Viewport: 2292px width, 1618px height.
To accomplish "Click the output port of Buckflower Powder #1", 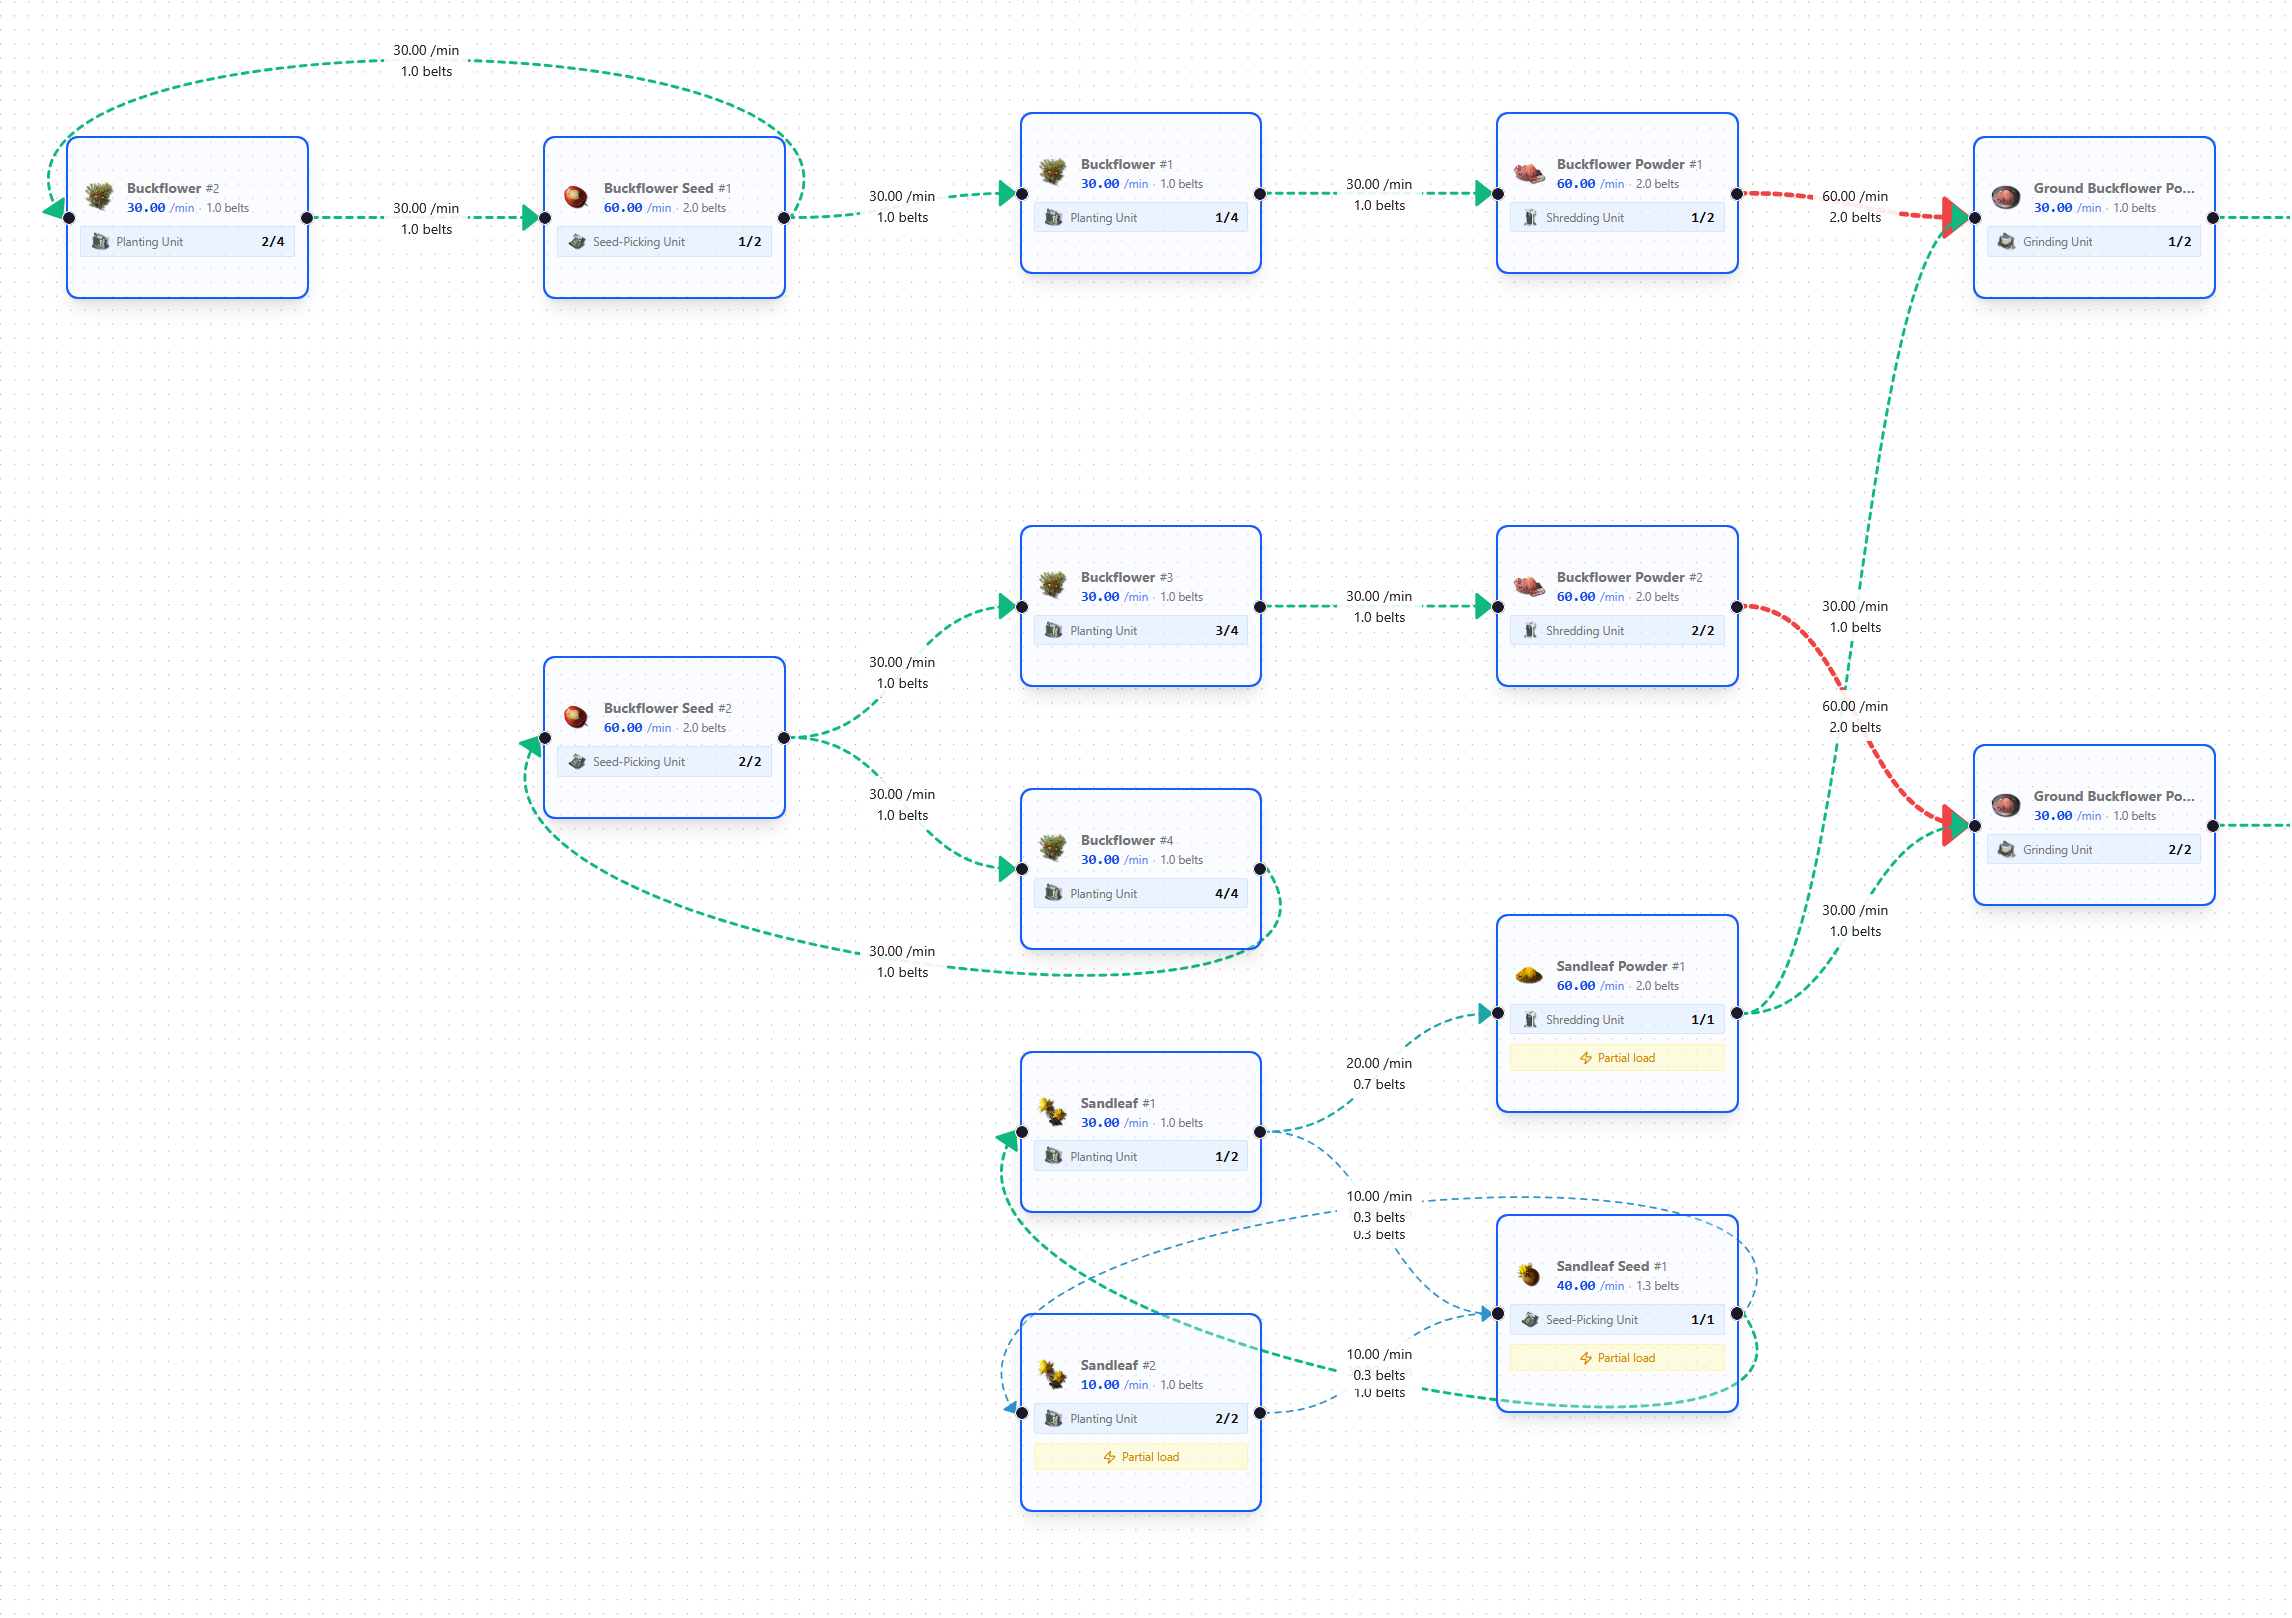I will (x=1737, y=194).
